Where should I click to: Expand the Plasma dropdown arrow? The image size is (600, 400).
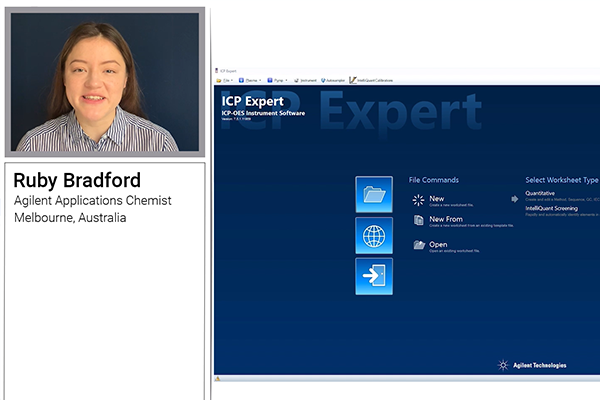(260, 80)
